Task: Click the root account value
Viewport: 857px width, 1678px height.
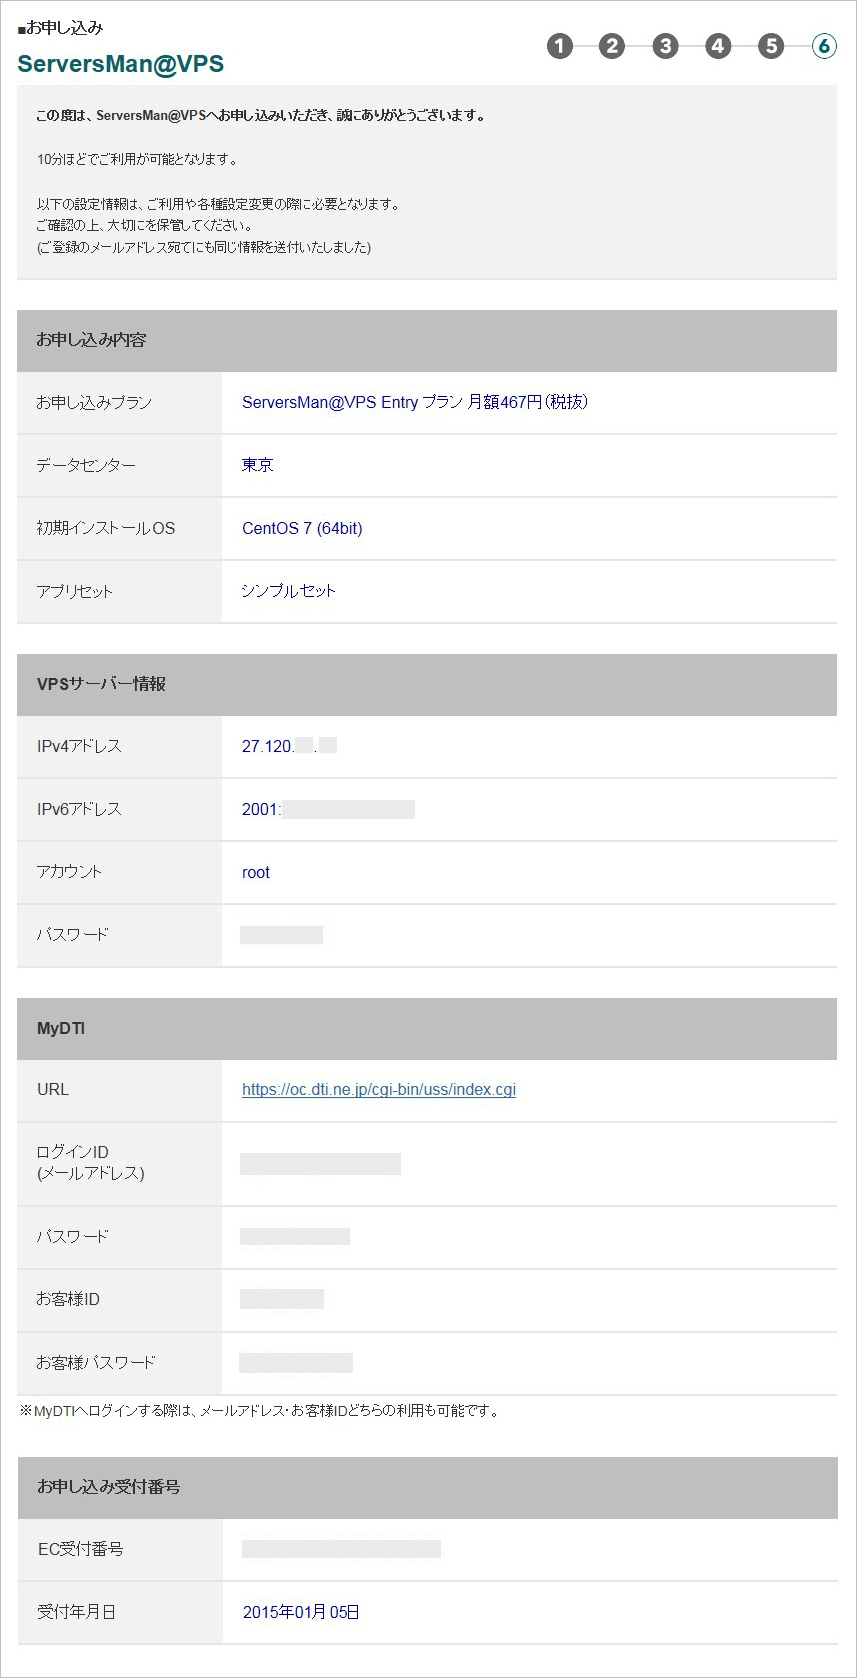Action: pyautogui.click(x=256, y=872)
